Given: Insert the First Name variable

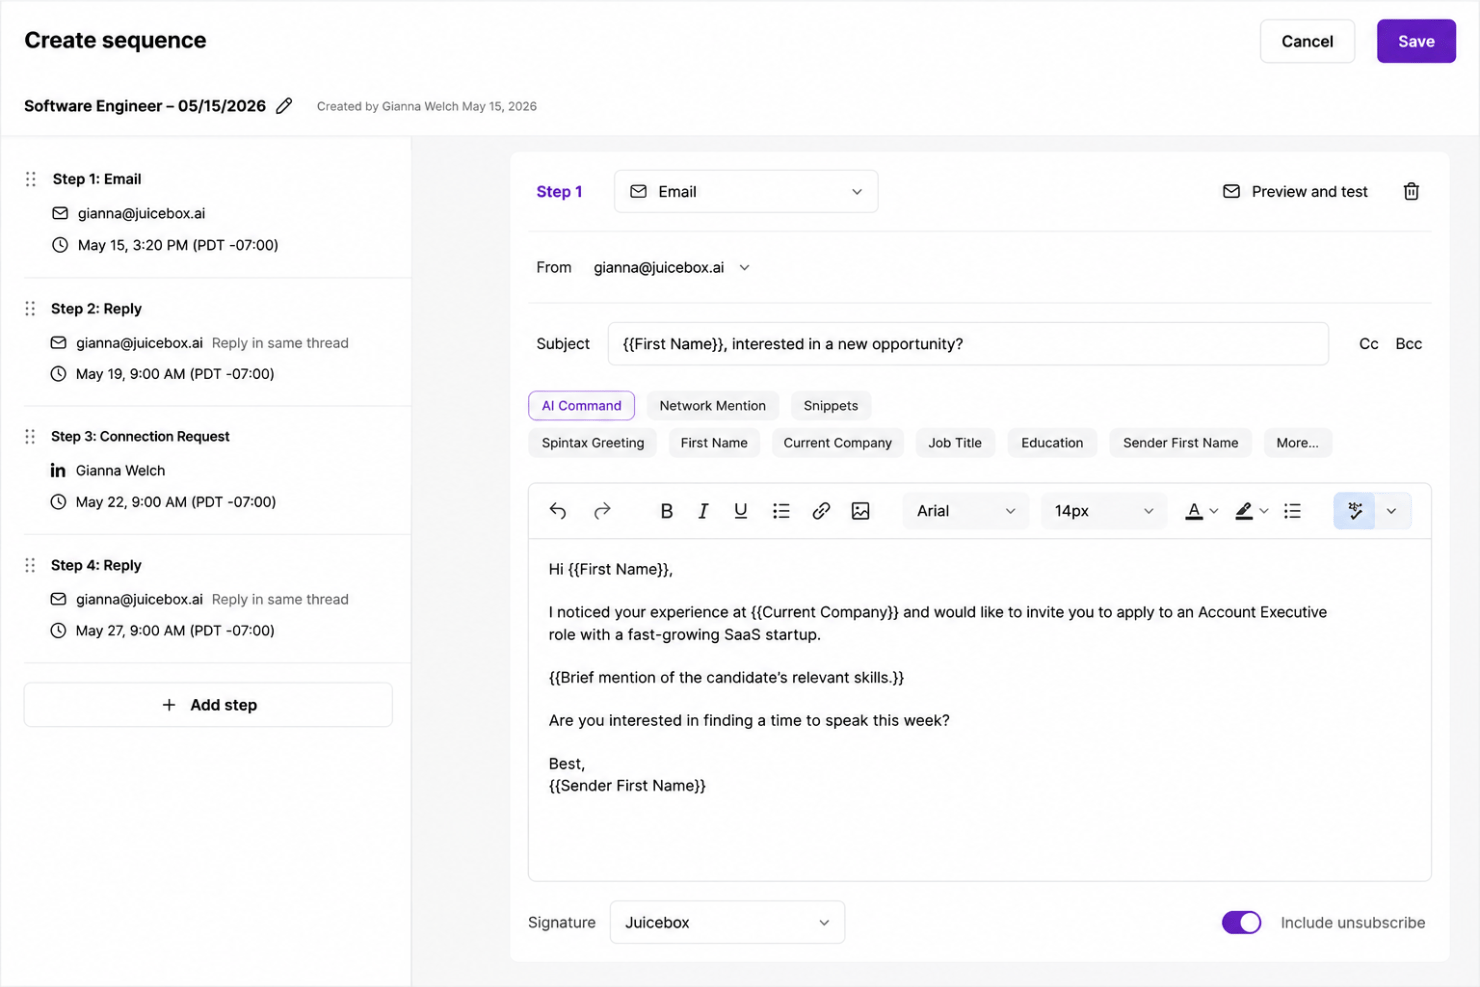Looking at the screenshot, I should click(714, 443).
